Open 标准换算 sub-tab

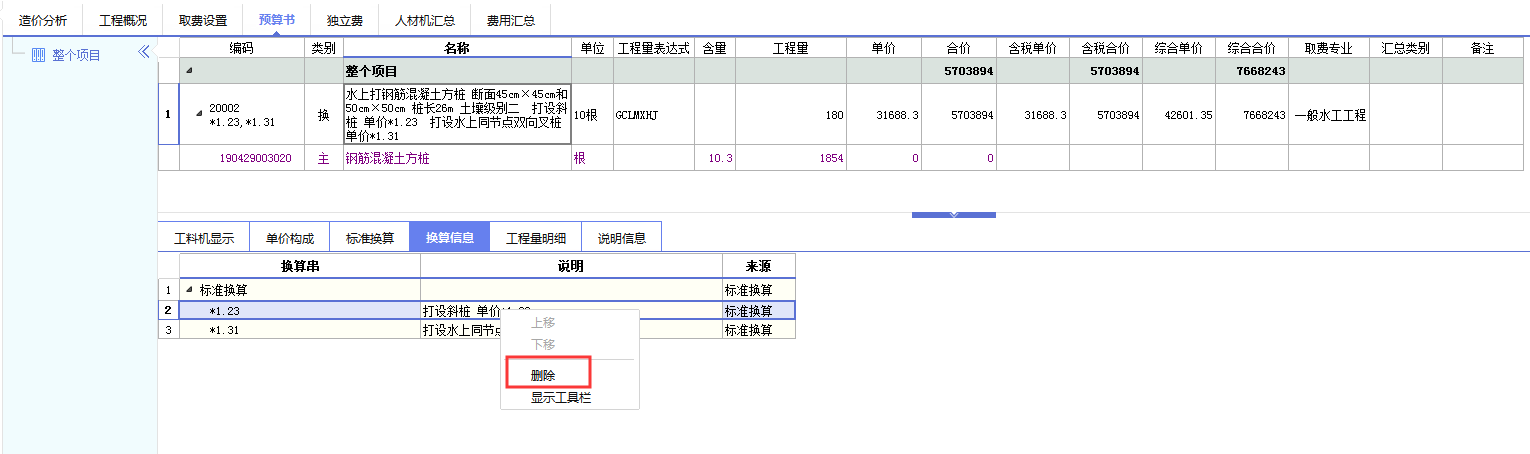click(x=370, y=238)
